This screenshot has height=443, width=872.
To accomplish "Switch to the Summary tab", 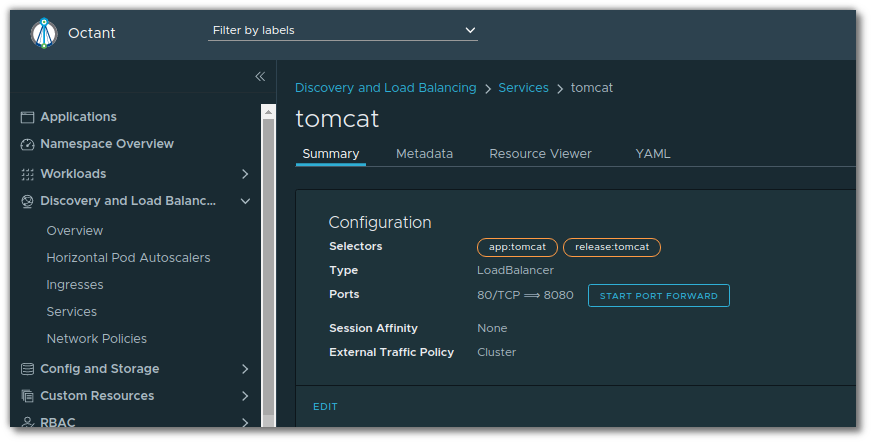I will pos(331,154).
